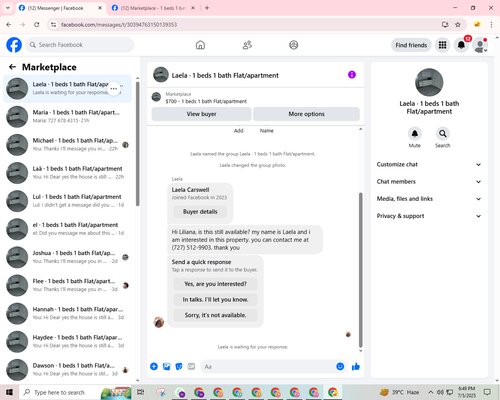Show hidden system tray icons chevron
The image size is (500, 400).
coord(431,392)
